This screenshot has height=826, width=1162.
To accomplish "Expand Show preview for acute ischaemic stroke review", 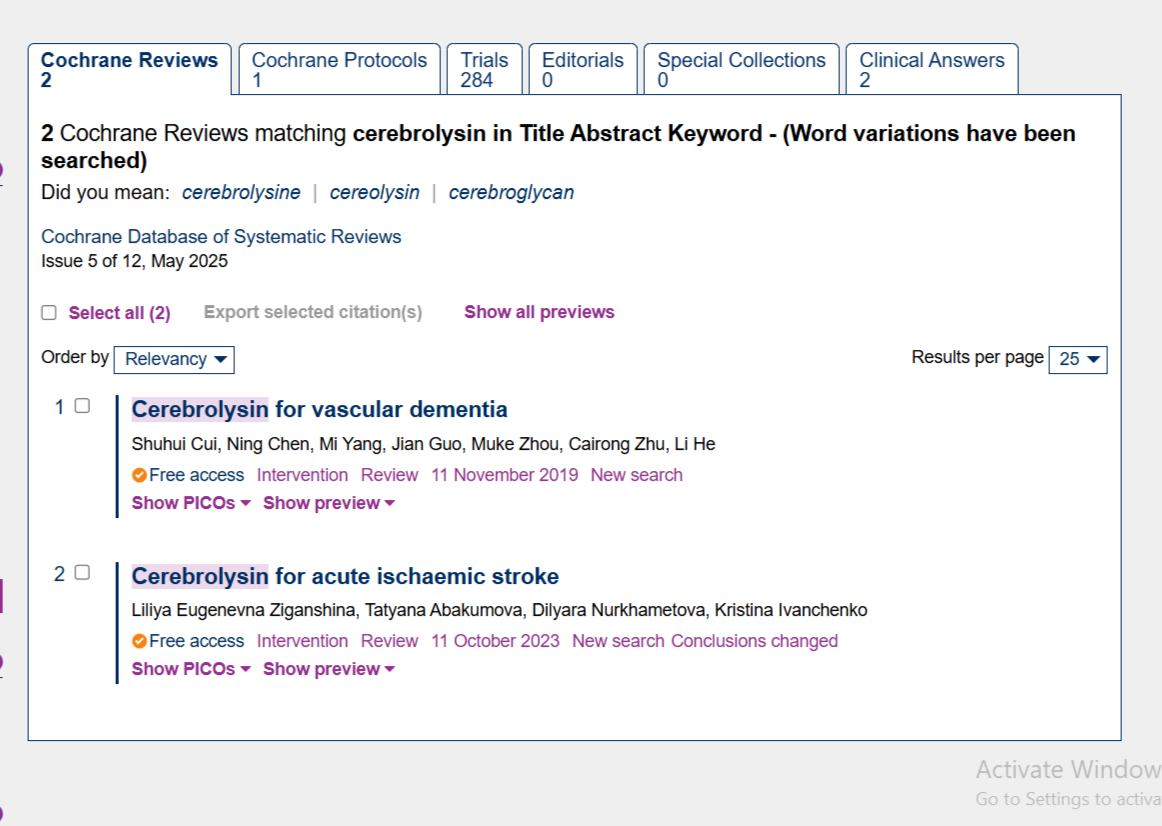I will click(328, 669).
